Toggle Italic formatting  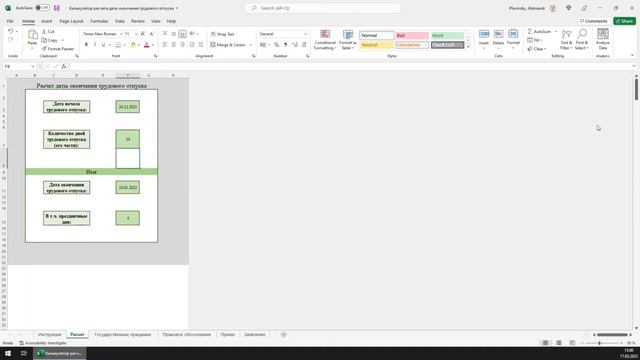point(95,44)
